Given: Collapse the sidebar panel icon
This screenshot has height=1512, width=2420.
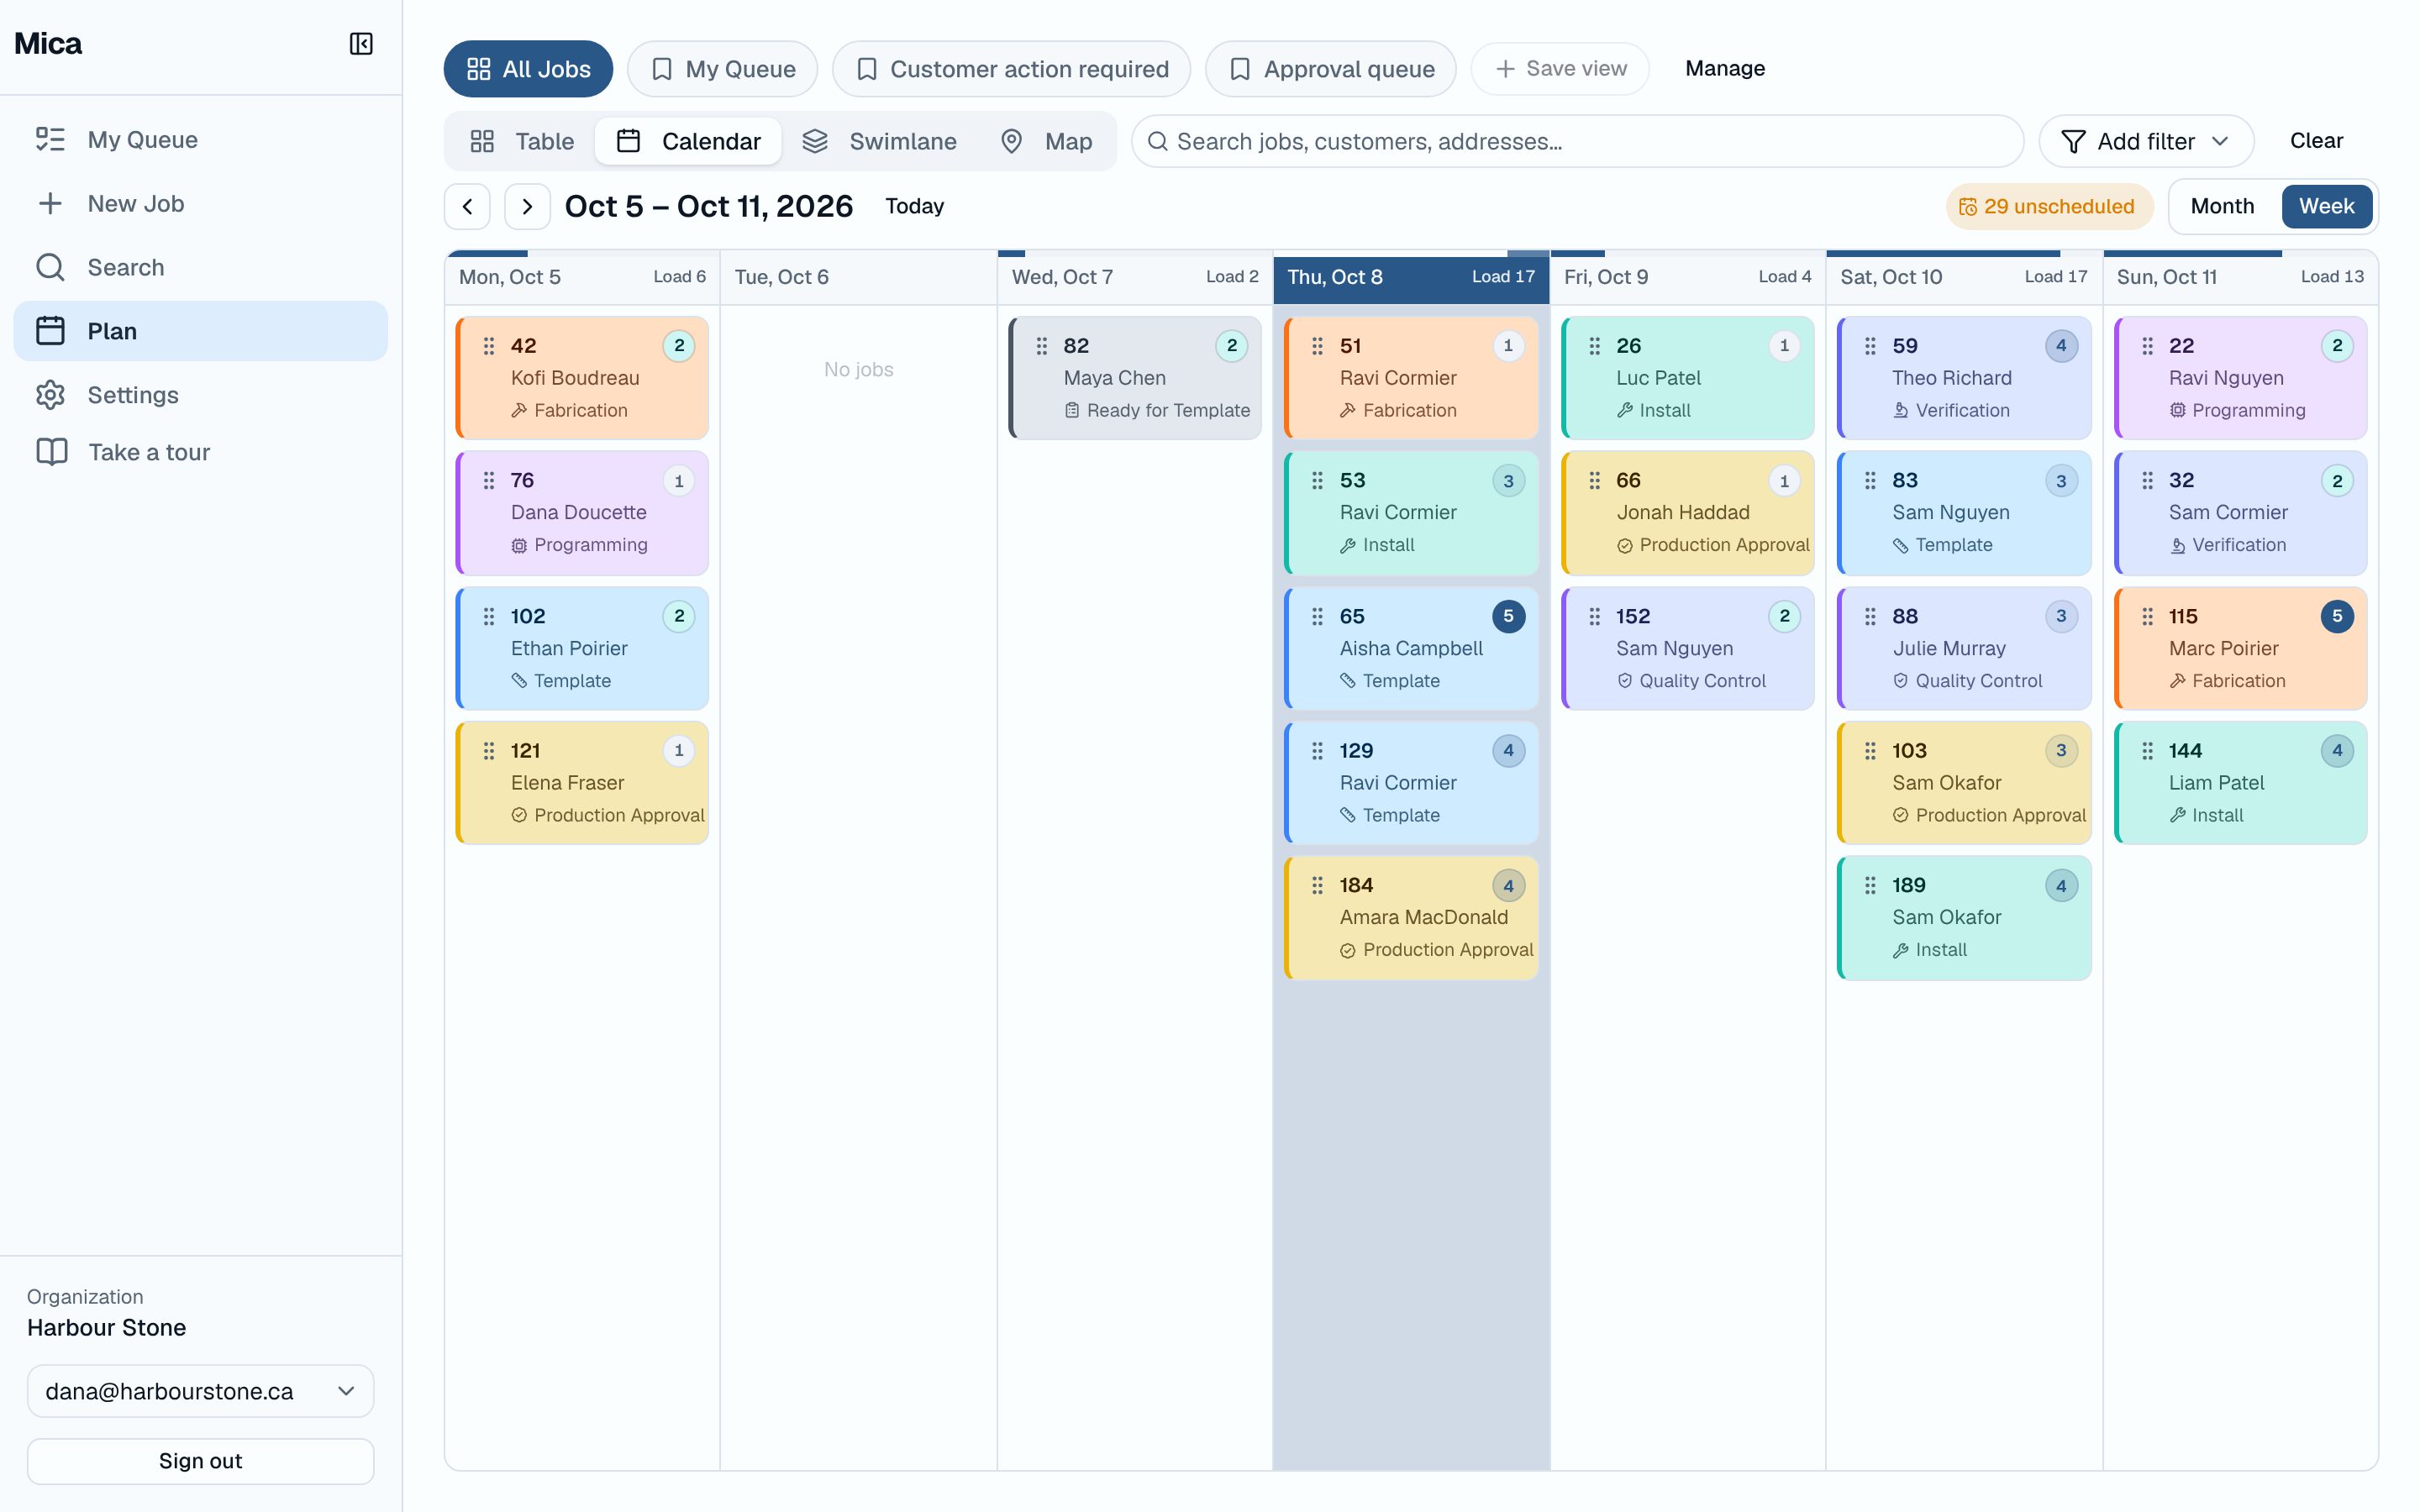Looking at the screenshot, I should 361,44.
